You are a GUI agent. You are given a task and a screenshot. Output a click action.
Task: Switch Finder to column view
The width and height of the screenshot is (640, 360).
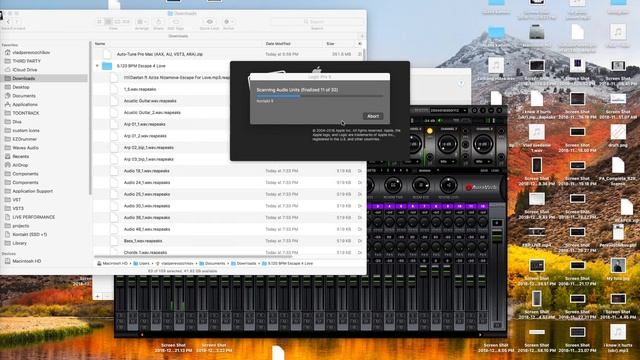(x=117, y=22)
